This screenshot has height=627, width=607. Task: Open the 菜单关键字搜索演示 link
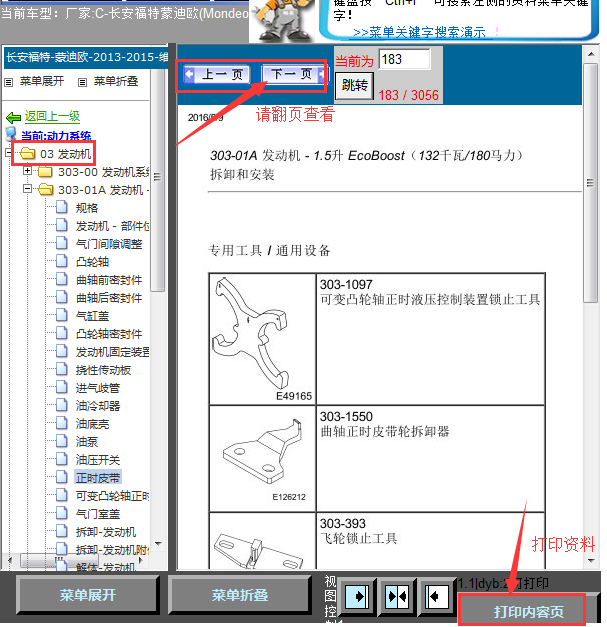(x=419, y=32)
